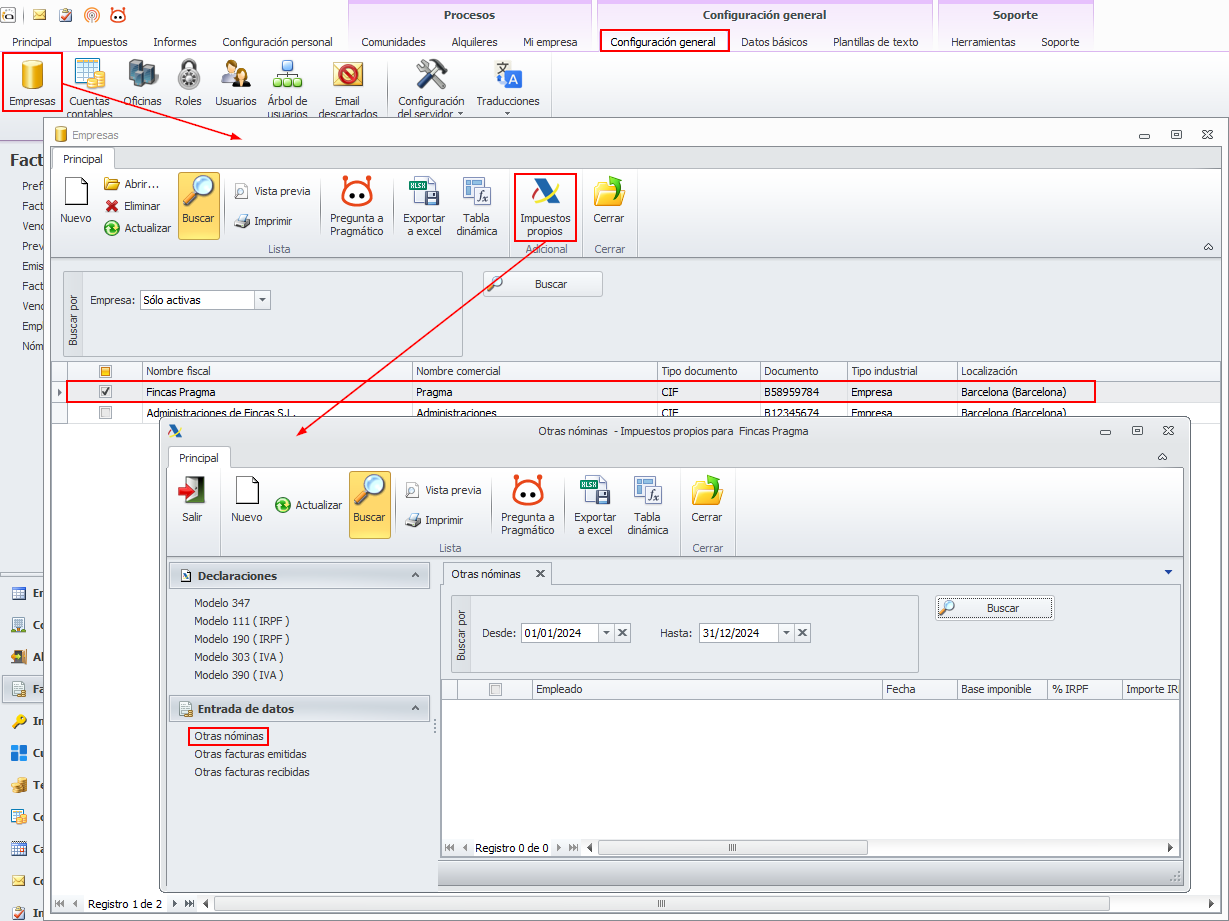The height and width of the screenshot is (921, 1229).
Task: Click Tabla dinámica in Impuestos propios window
Action: (647, 506)
